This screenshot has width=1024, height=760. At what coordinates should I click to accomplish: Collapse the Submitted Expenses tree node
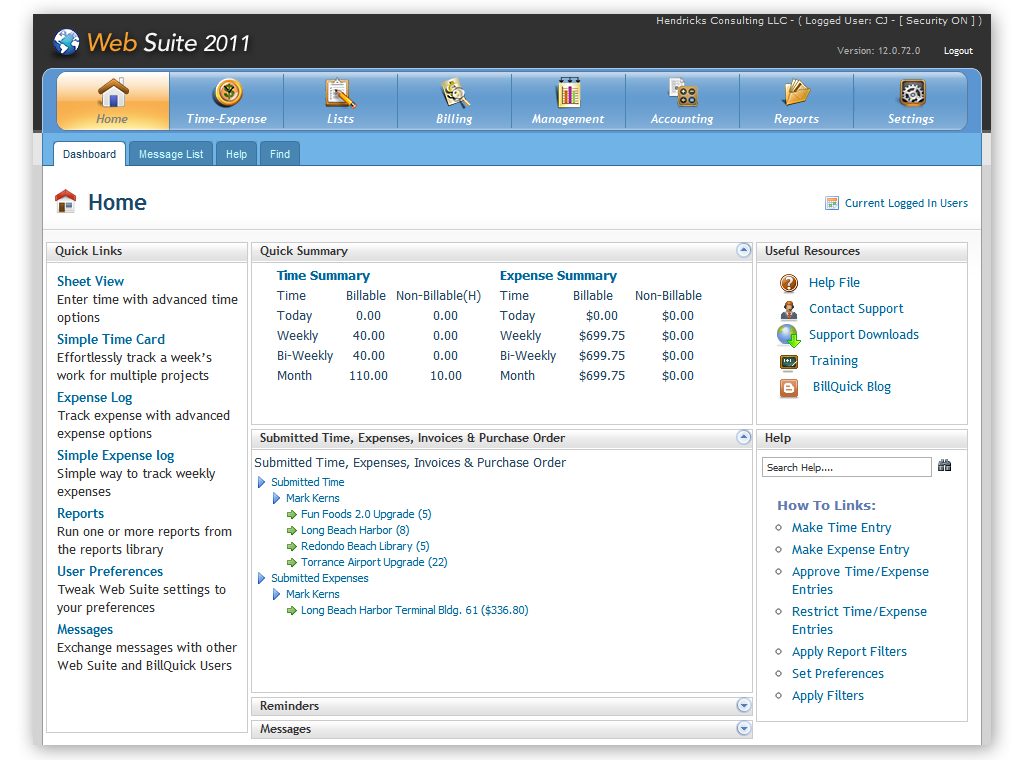[262, 578]
